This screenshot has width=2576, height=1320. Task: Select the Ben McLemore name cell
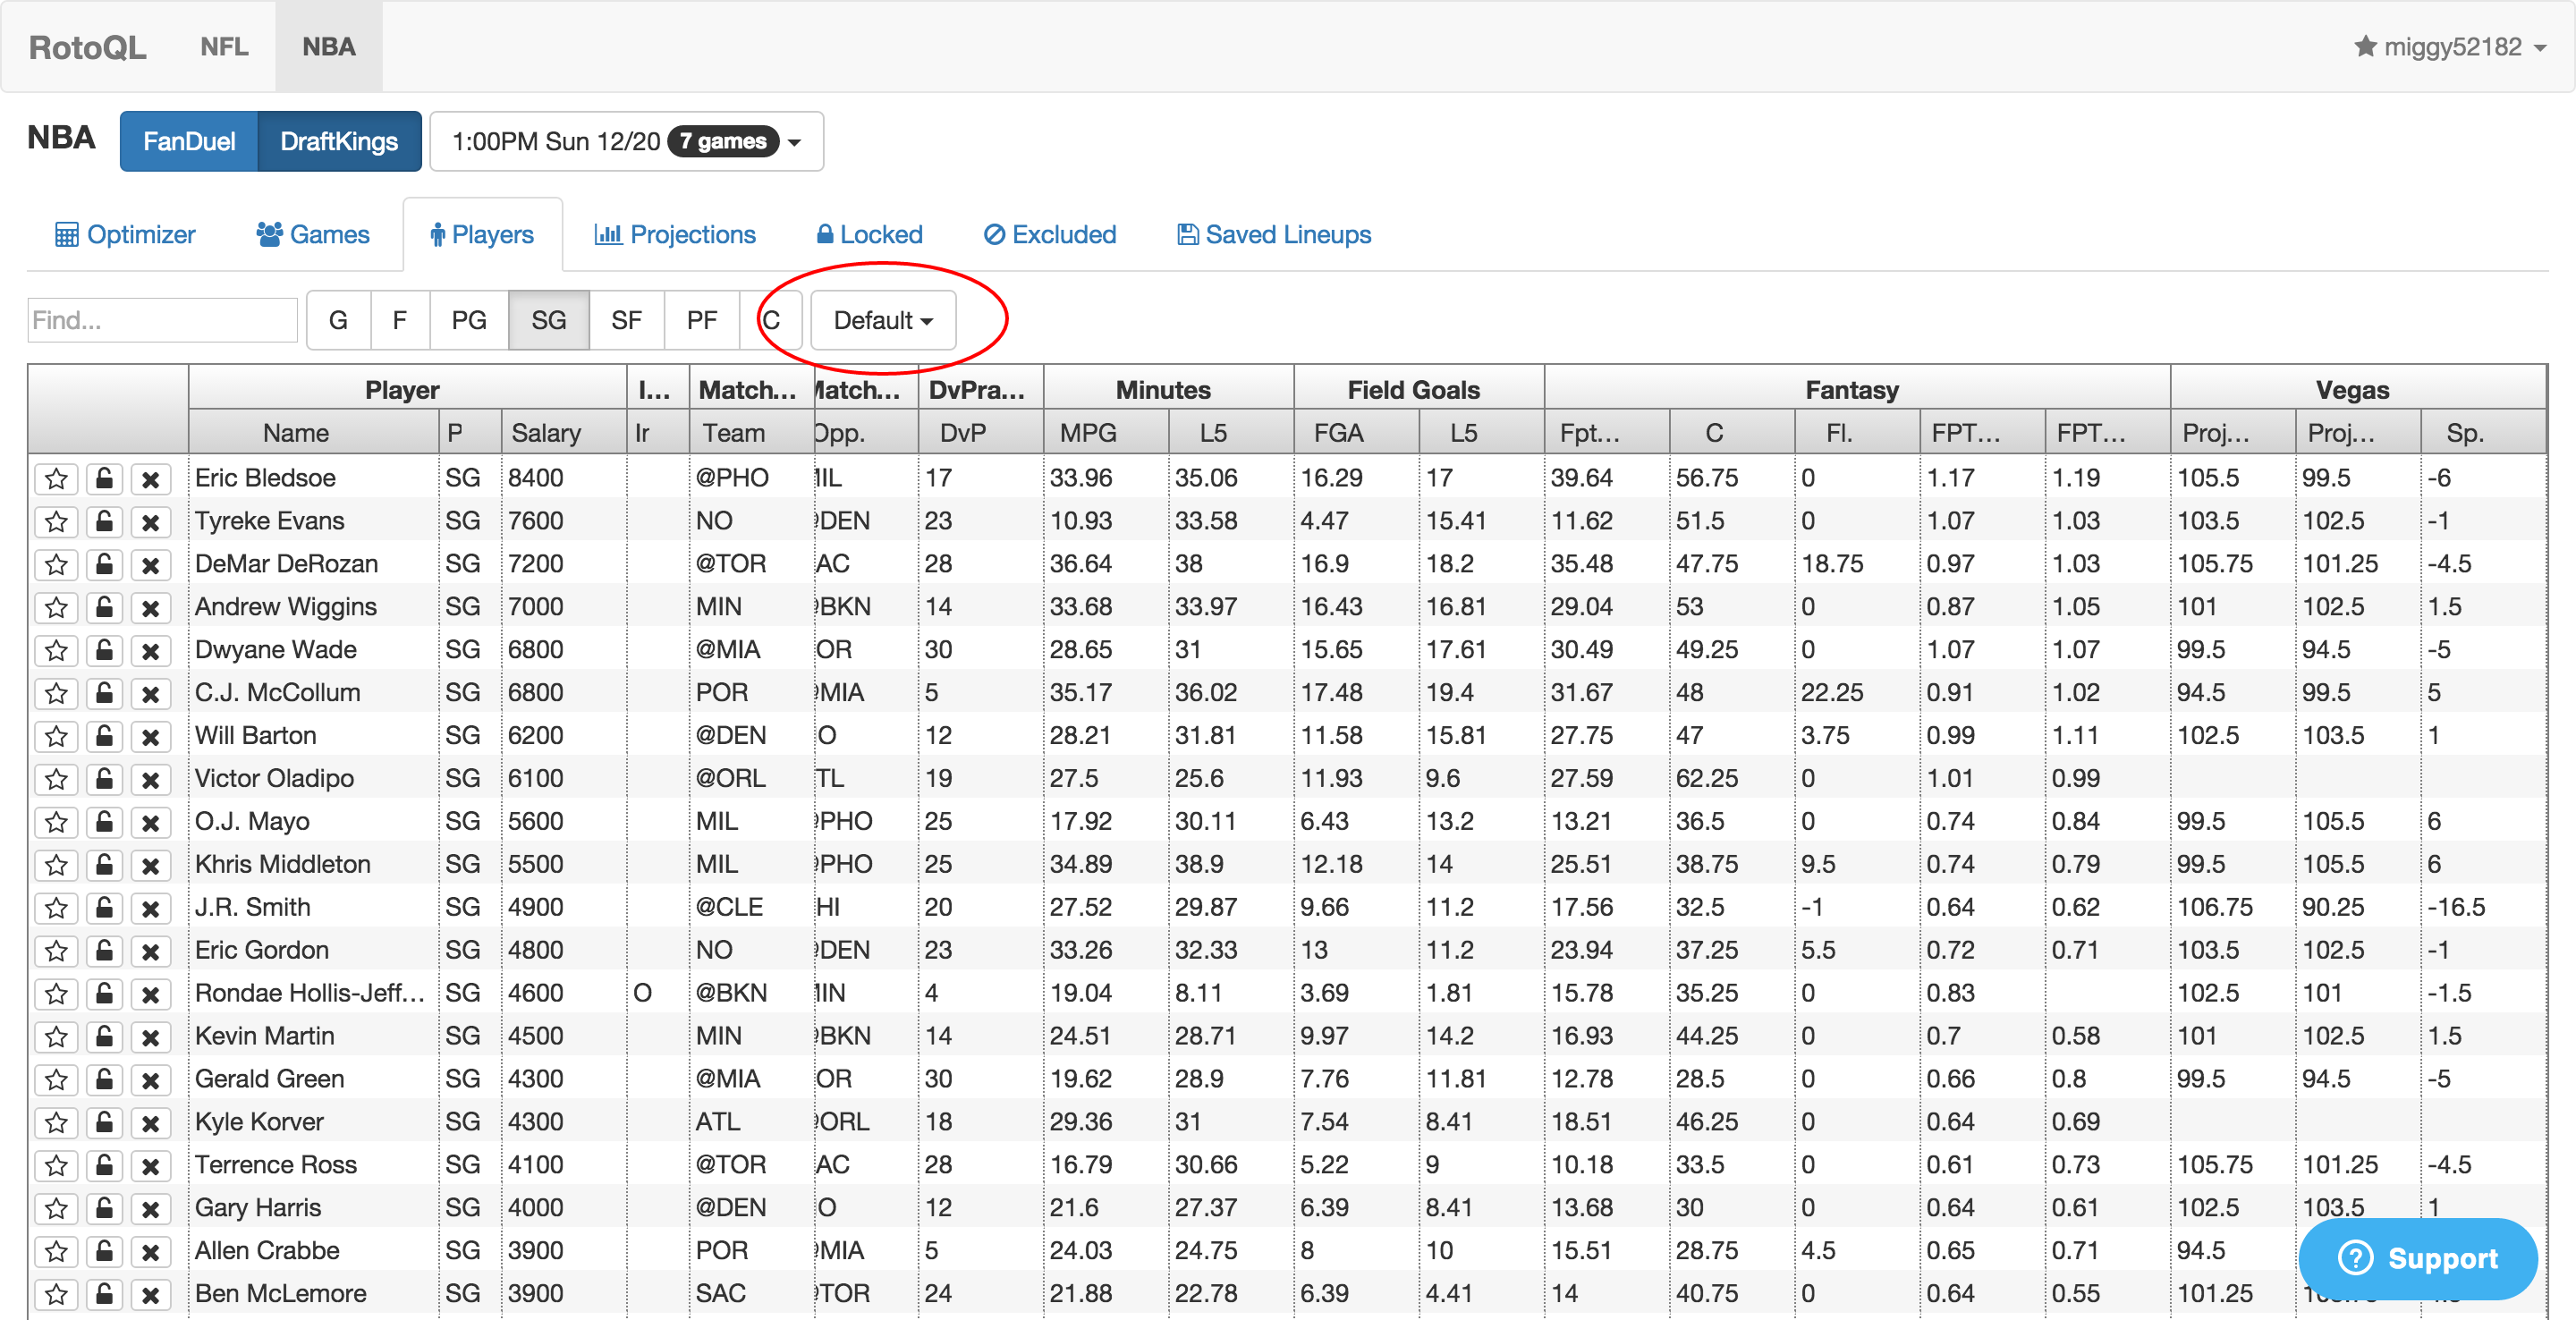(x=313, y=1294)
